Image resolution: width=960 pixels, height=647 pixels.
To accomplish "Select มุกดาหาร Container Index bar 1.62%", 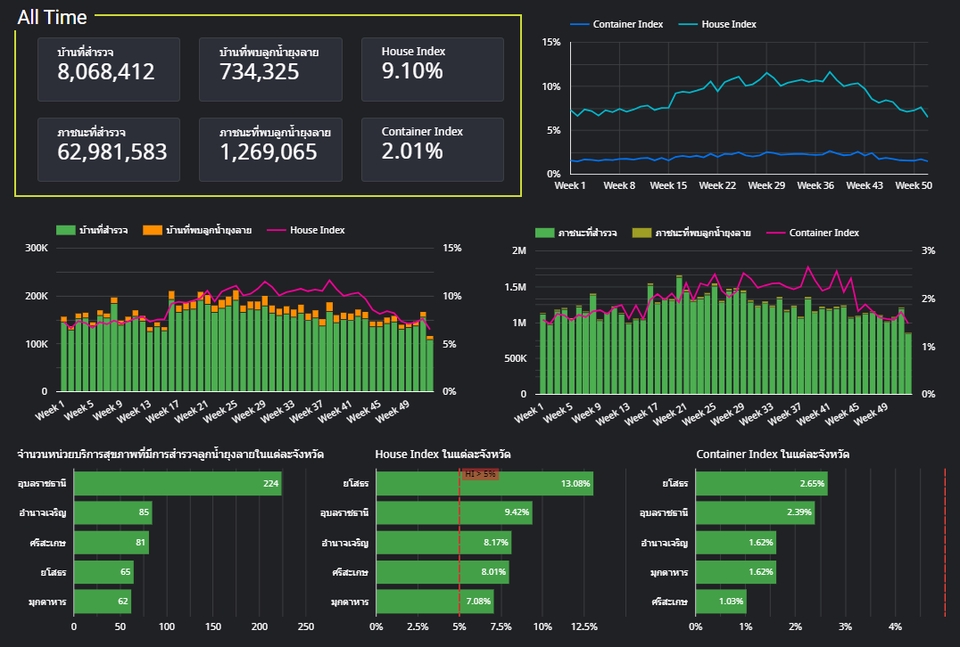I will (x=736, y=572).
